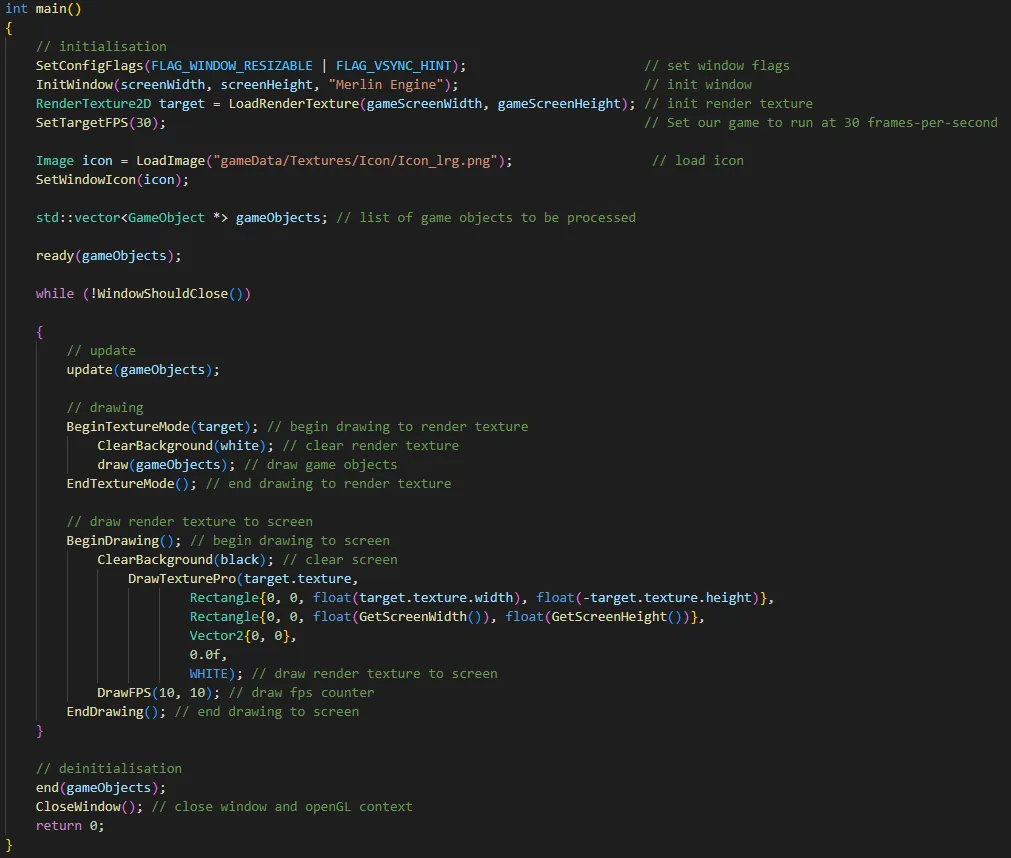The image size is (1011, 858).
Task: Place cursor on SetTargetFPS call
Action: tap(82, 122)
